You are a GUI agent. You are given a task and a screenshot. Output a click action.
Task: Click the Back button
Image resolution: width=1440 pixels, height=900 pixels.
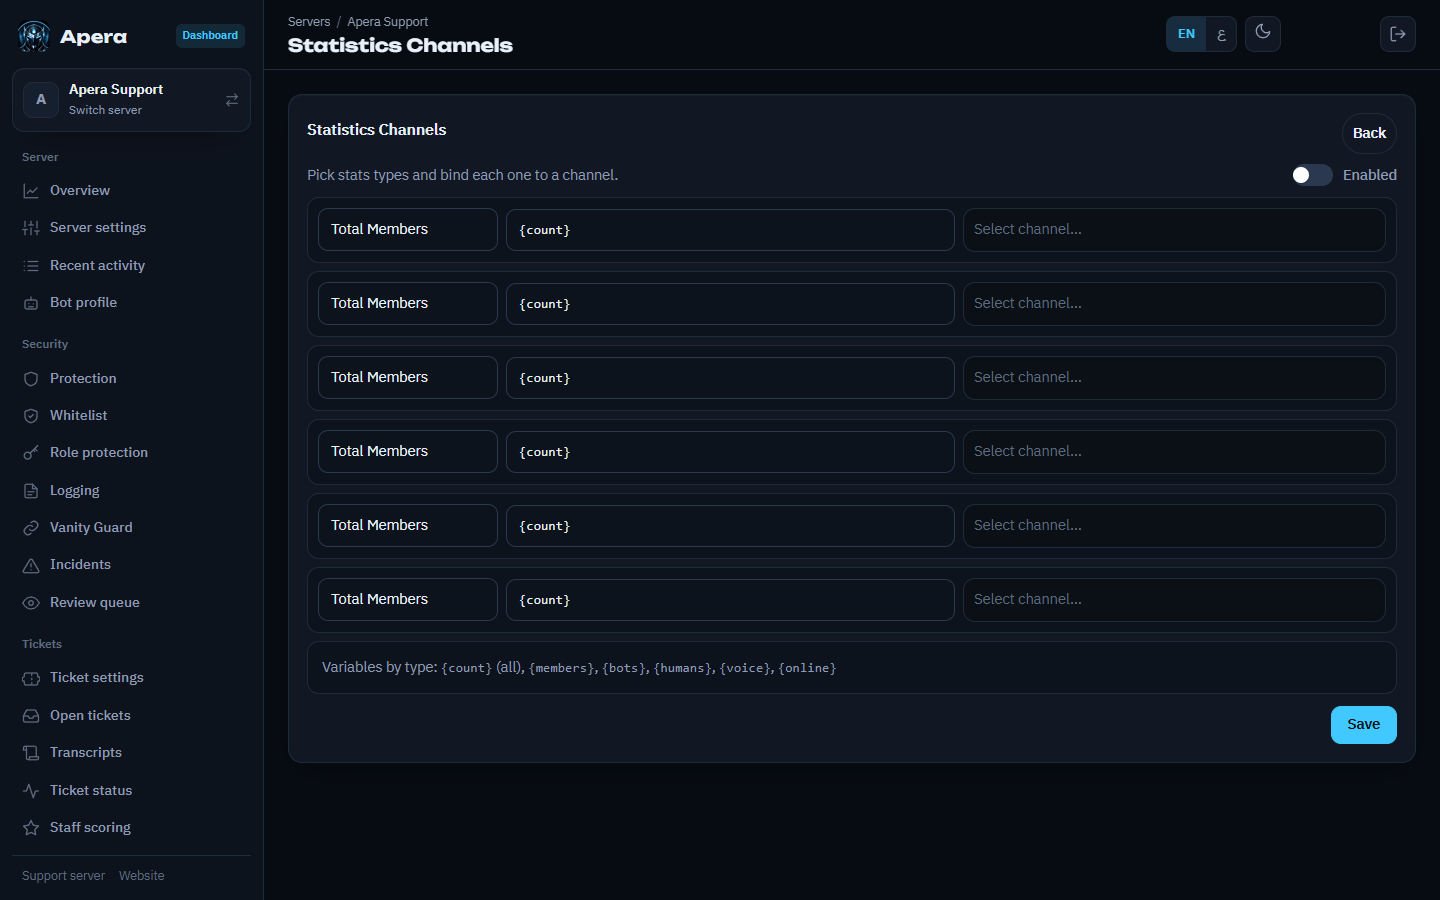point(1369,133)
